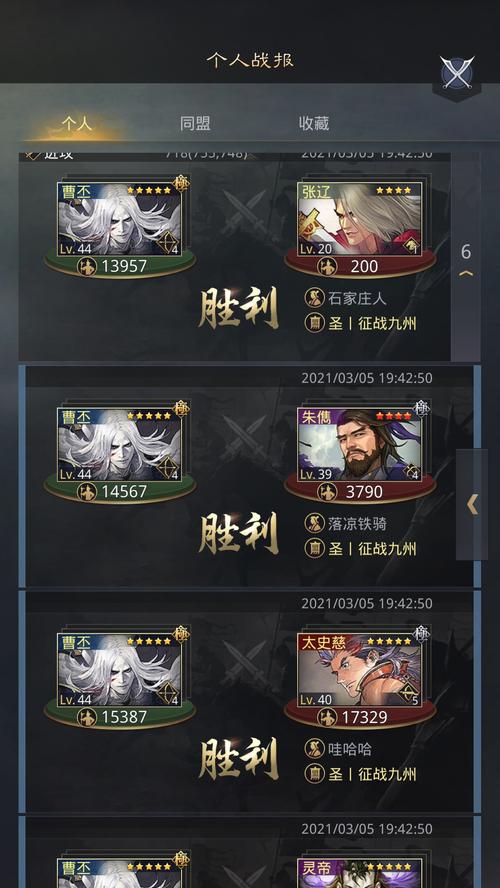The height and width of the screenshot is (888, 500).
Task: Open the 朱儁 general portrait
Action: (x=360, y=445)
